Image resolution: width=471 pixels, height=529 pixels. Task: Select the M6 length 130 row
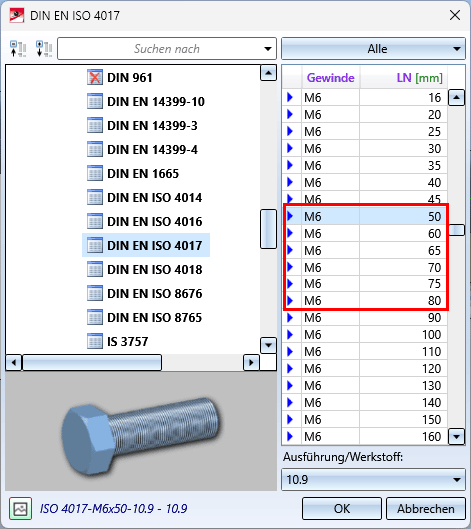[365, 385]
